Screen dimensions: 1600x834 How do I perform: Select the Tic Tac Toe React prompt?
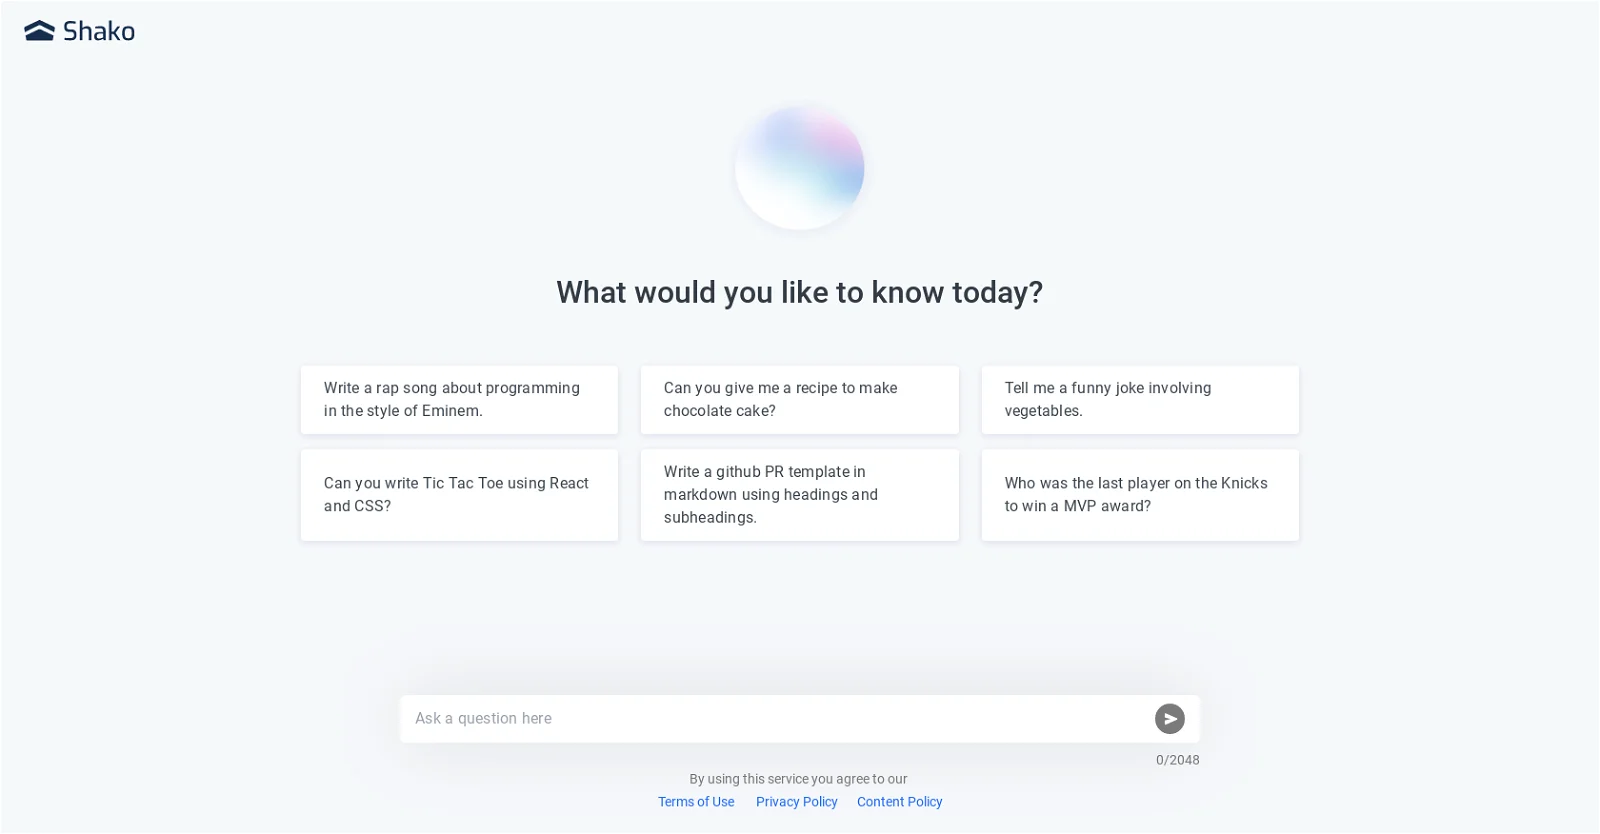point(458,494)
